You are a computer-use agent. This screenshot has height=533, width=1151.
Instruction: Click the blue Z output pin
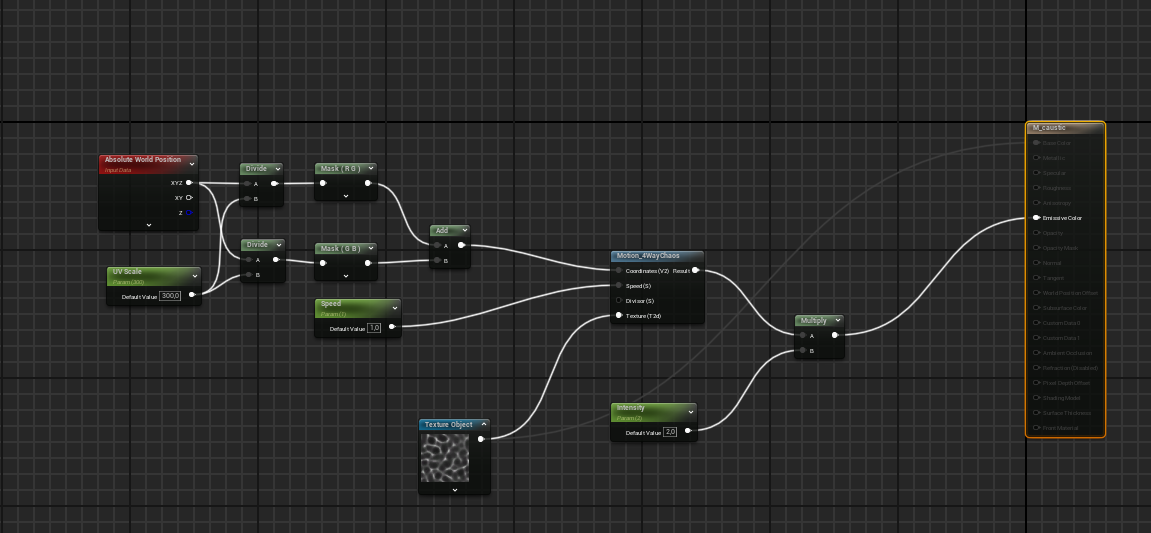tap(189, 213)
